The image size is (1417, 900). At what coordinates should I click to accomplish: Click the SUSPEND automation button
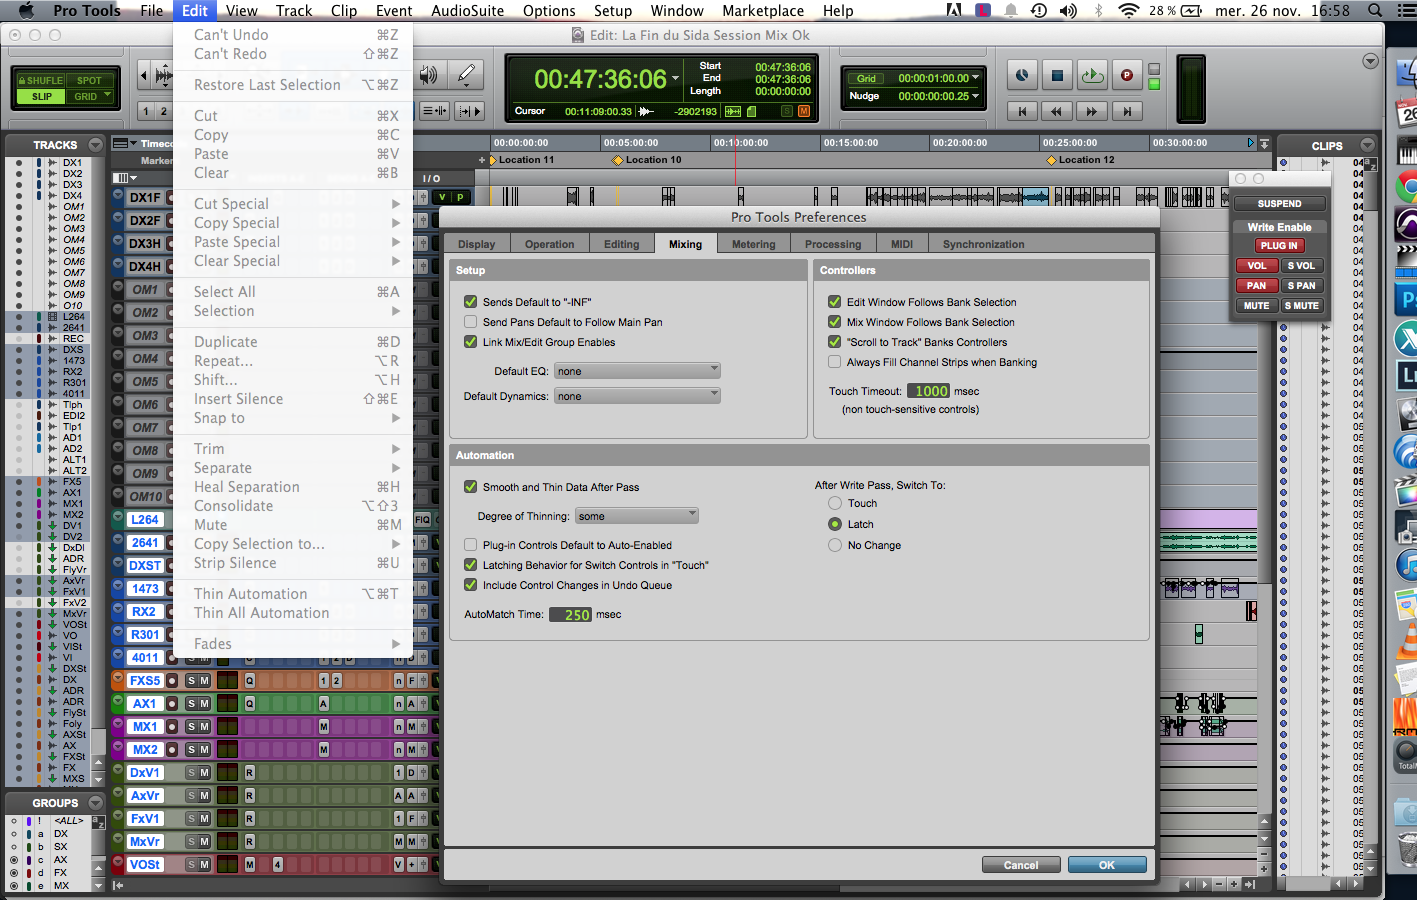click(1279, 204)
